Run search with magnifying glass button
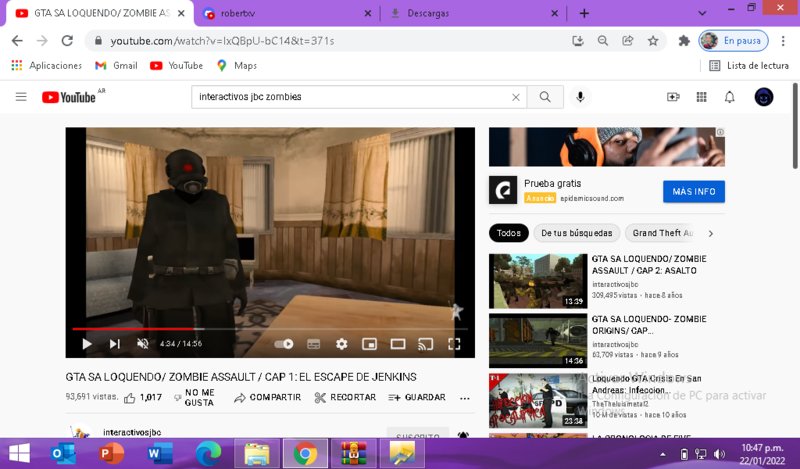 point(545,97)
